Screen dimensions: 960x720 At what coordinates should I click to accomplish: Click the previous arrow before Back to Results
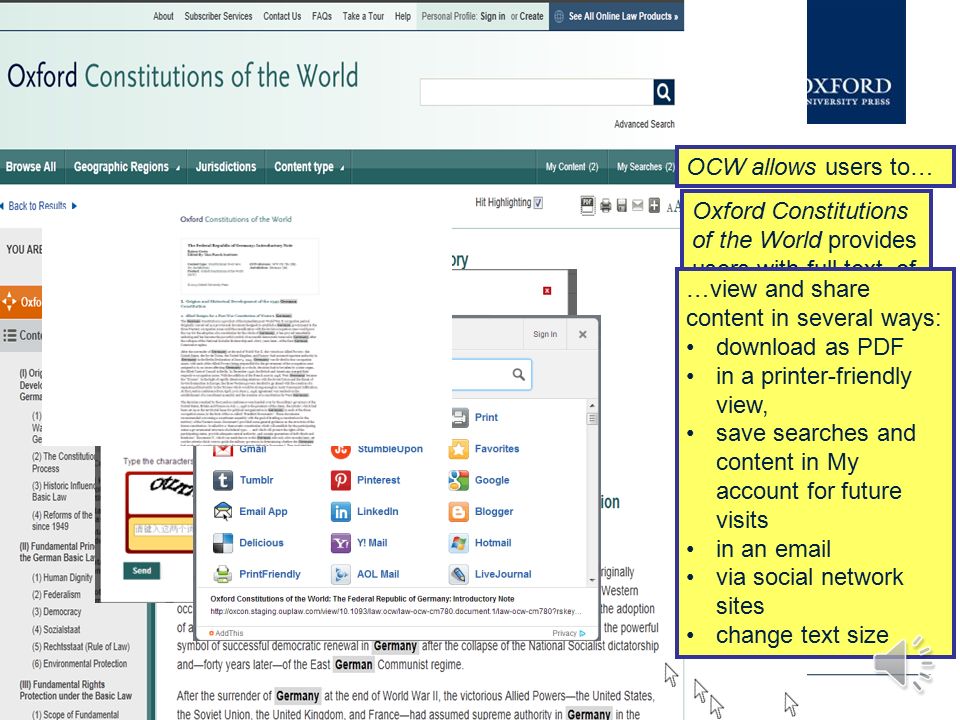(x=2, y=206)
